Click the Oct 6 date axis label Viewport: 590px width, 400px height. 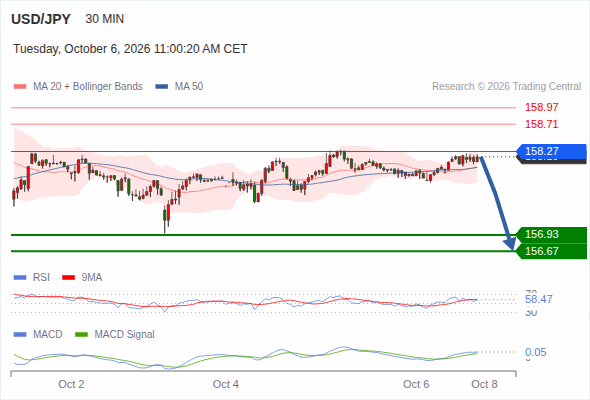pyautogui.click(x=416, y=384)
